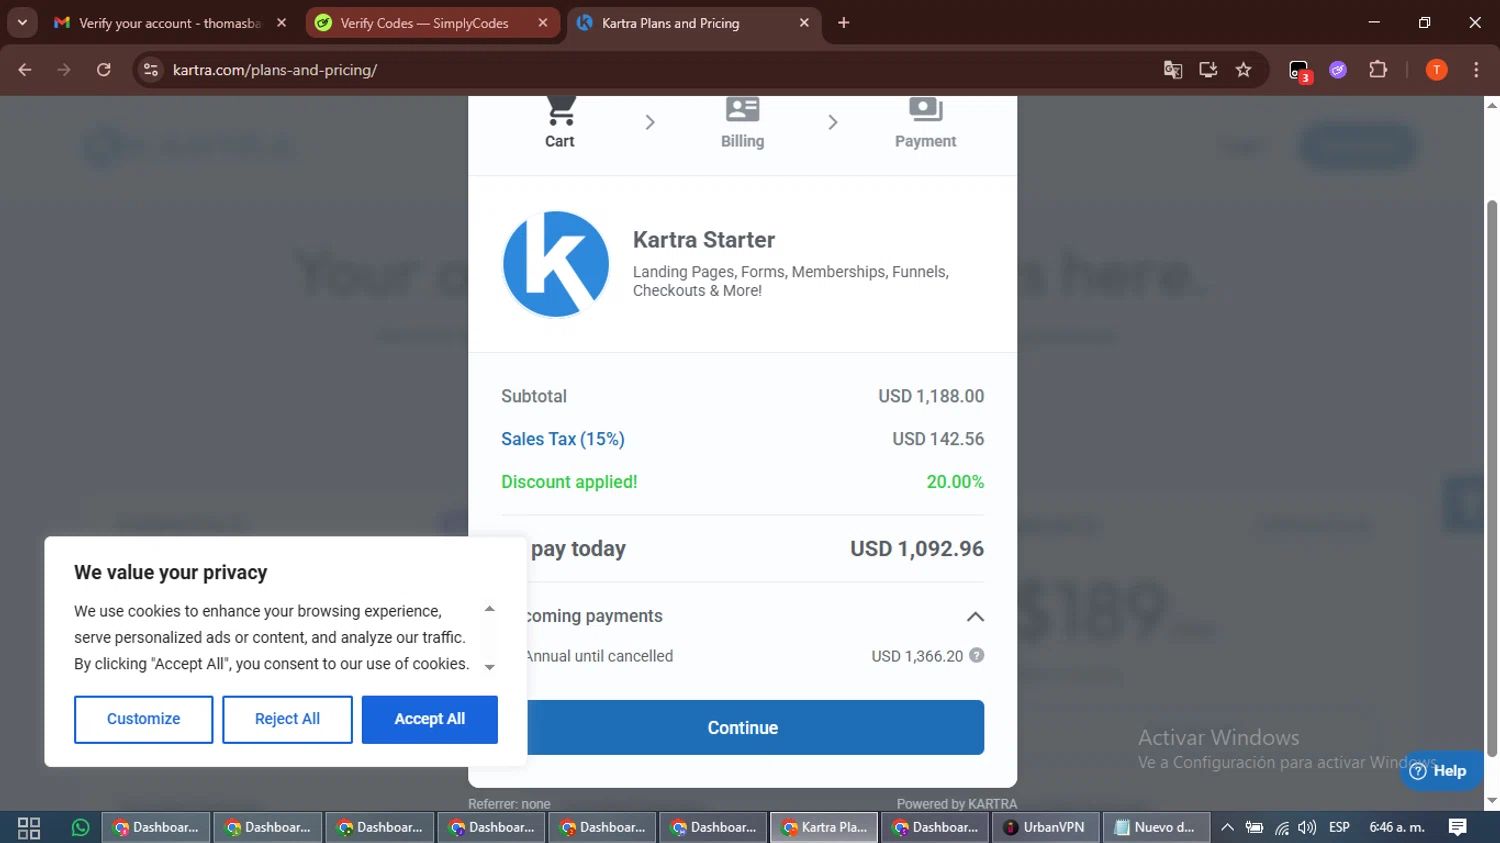Close the Kartra Plans and Pricing tab
This screenshot has width=1500, height=843.
tap(804, 23)
